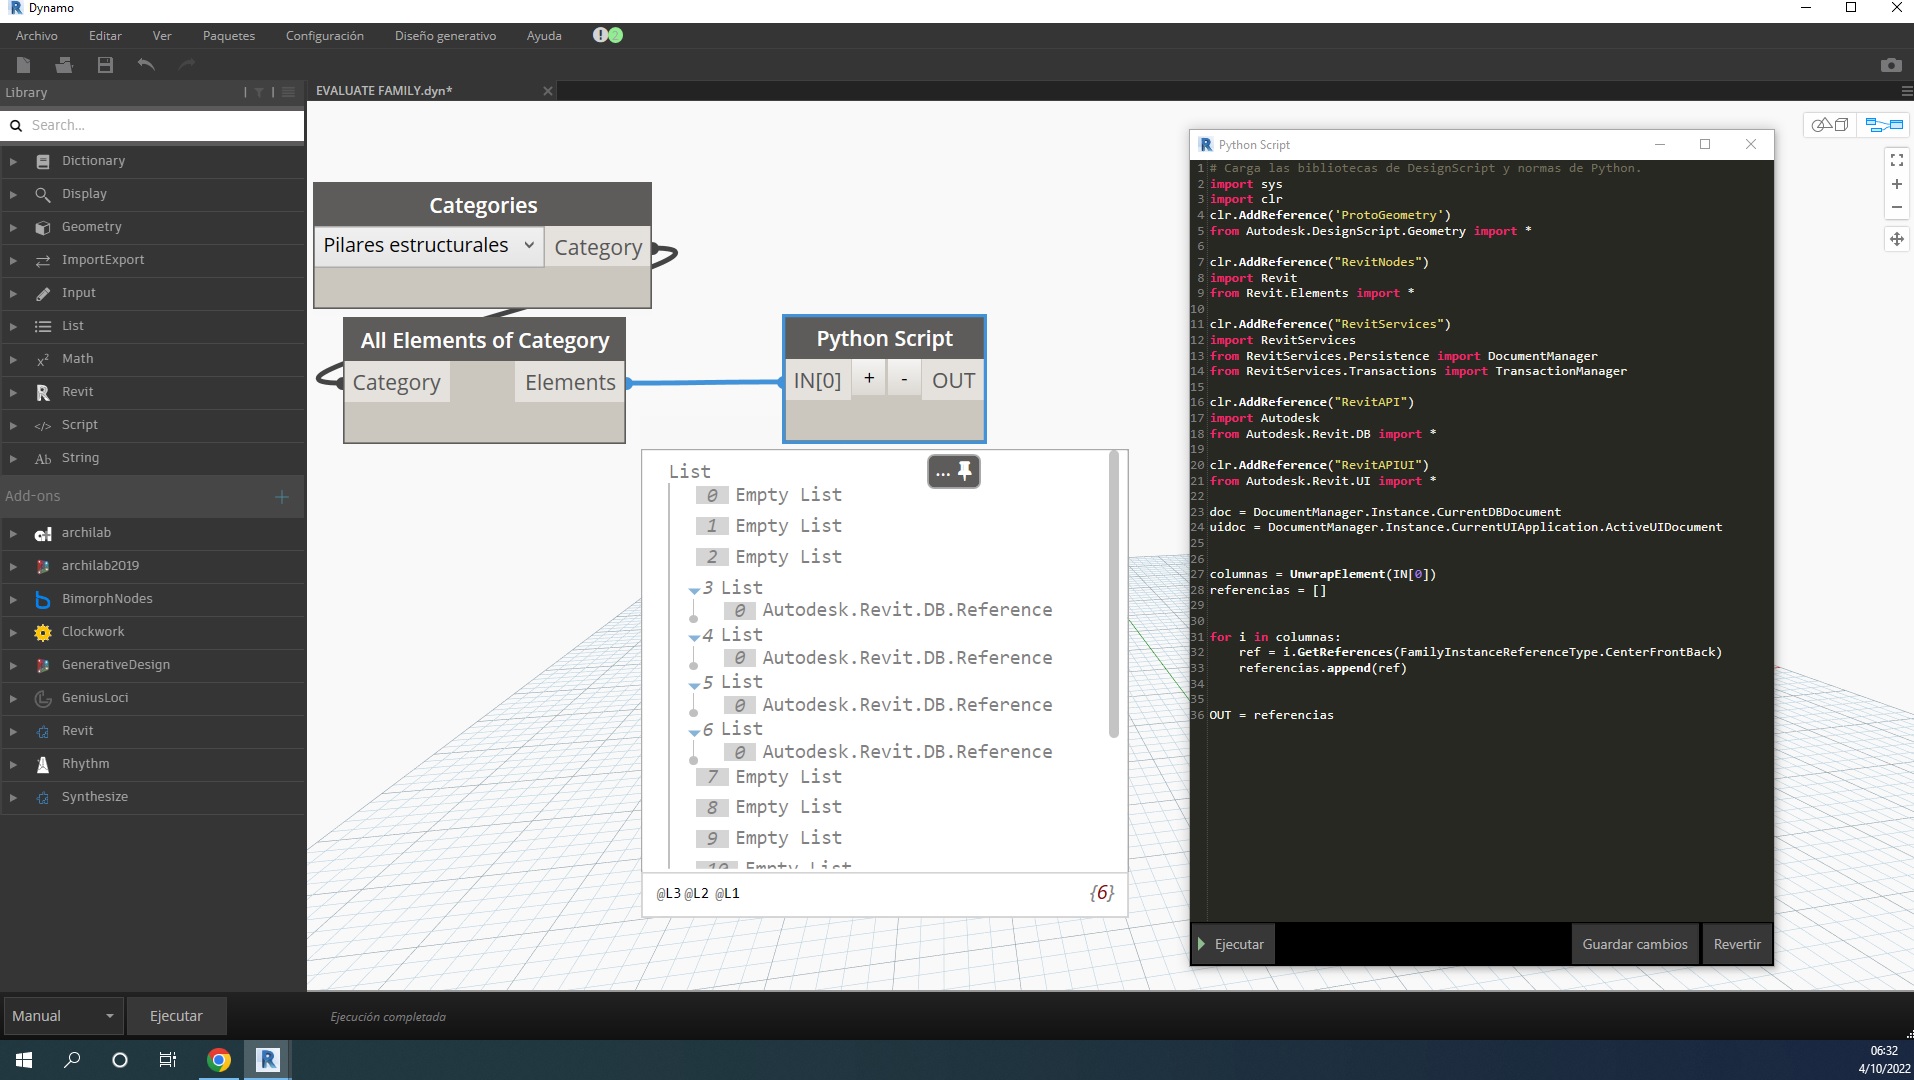The width and height of the screenshot is (1914, 1080).
Task: Select the @L2 list level label
Action: (x=697, y=894)
